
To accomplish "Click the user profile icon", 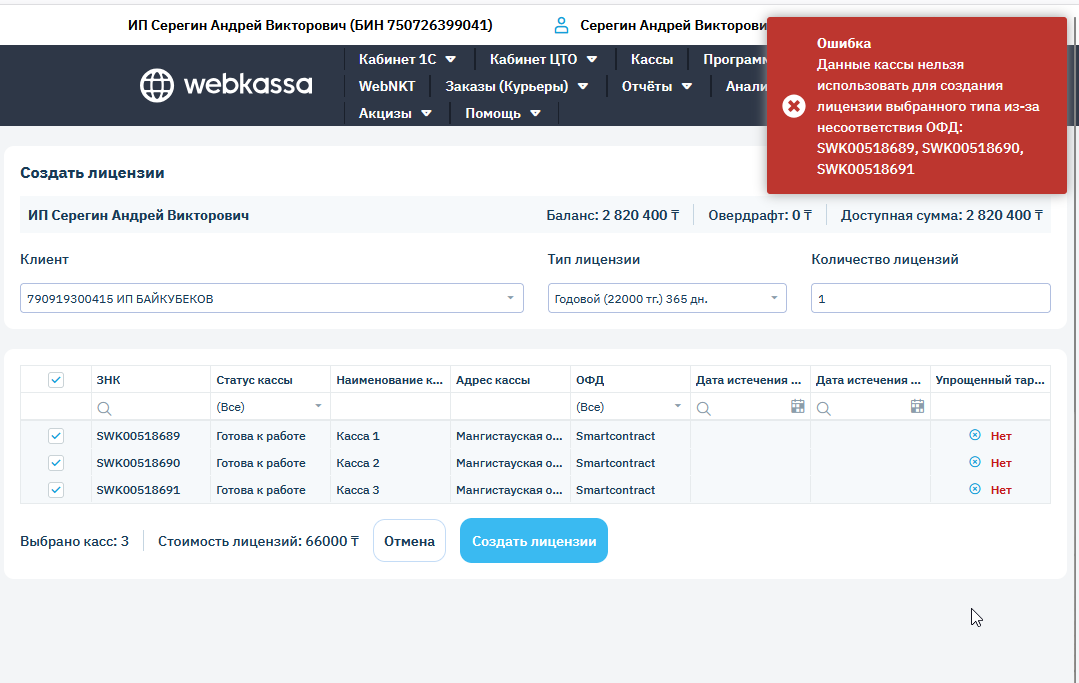I will 562,25.
